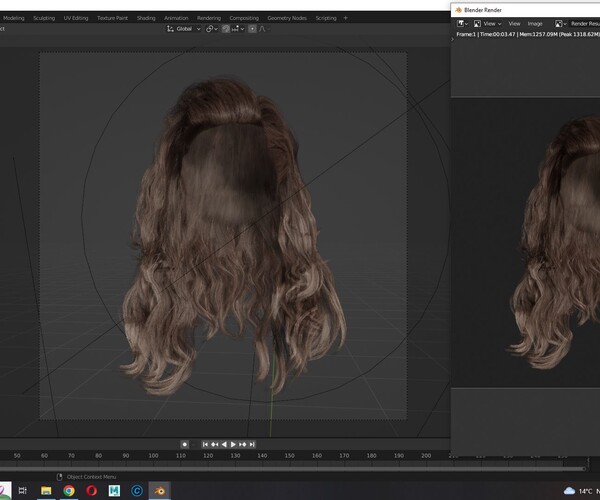Toggle proportional editing button
This screenshot has width=600, height=500.
point(252,29)
